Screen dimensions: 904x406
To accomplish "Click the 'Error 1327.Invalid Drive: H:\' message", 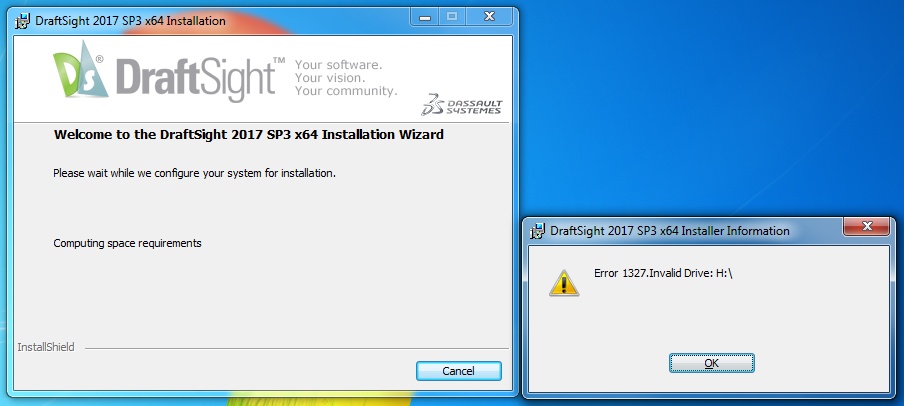I will click(663, 273).
